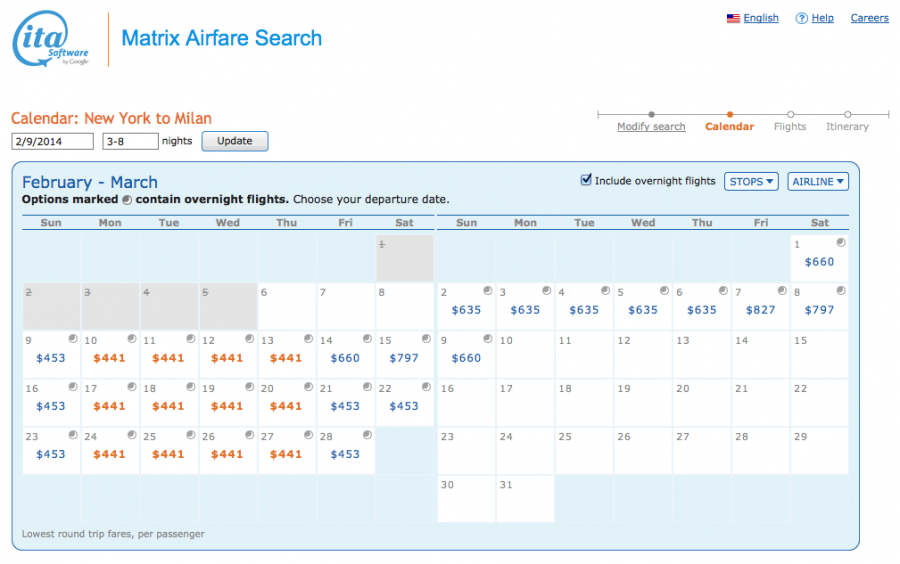Click the US flag language icon

coord(733,18)
